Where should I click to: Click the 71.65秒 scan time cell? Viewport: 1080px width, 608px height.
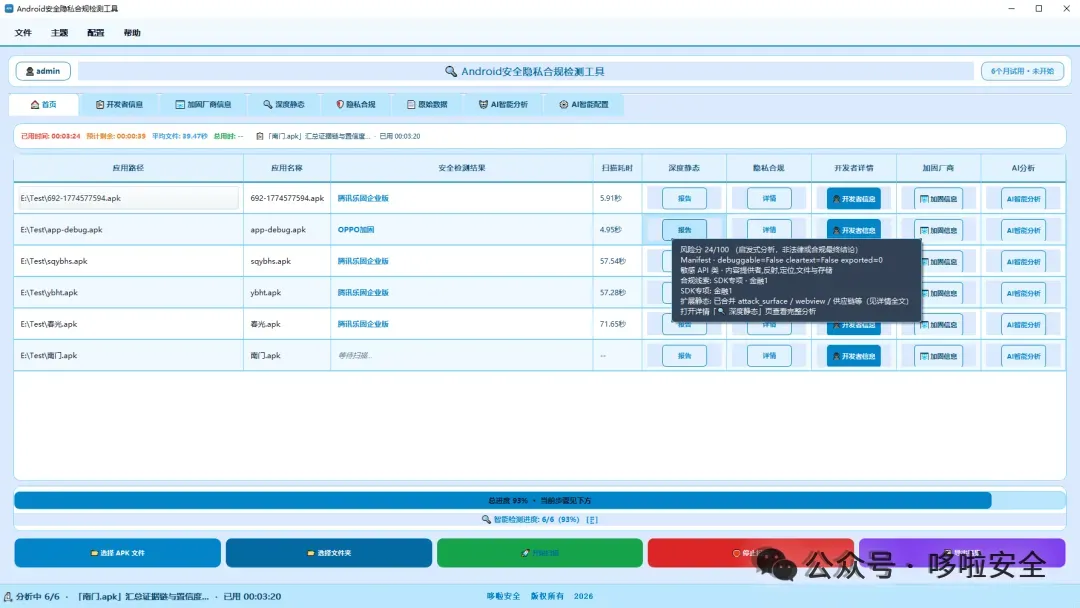coord(617,324)
